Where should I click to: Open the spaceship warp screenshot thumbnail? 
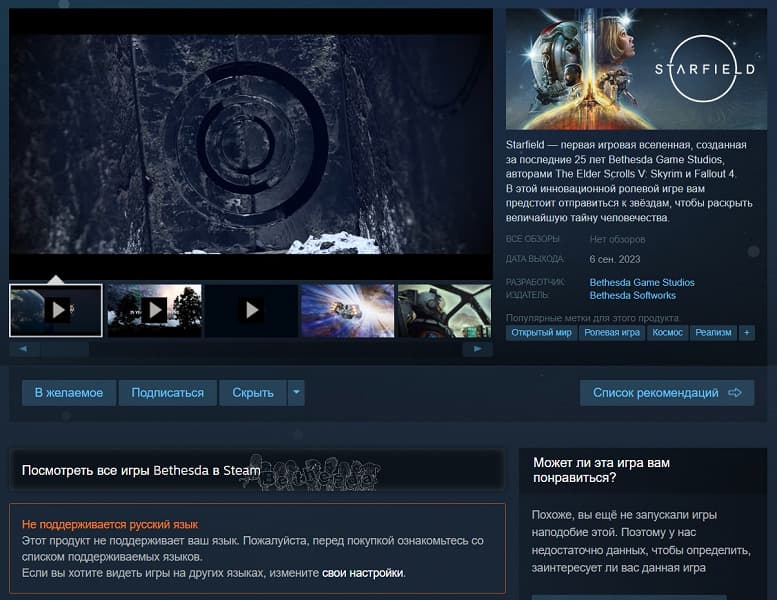(x=348, y=311)
